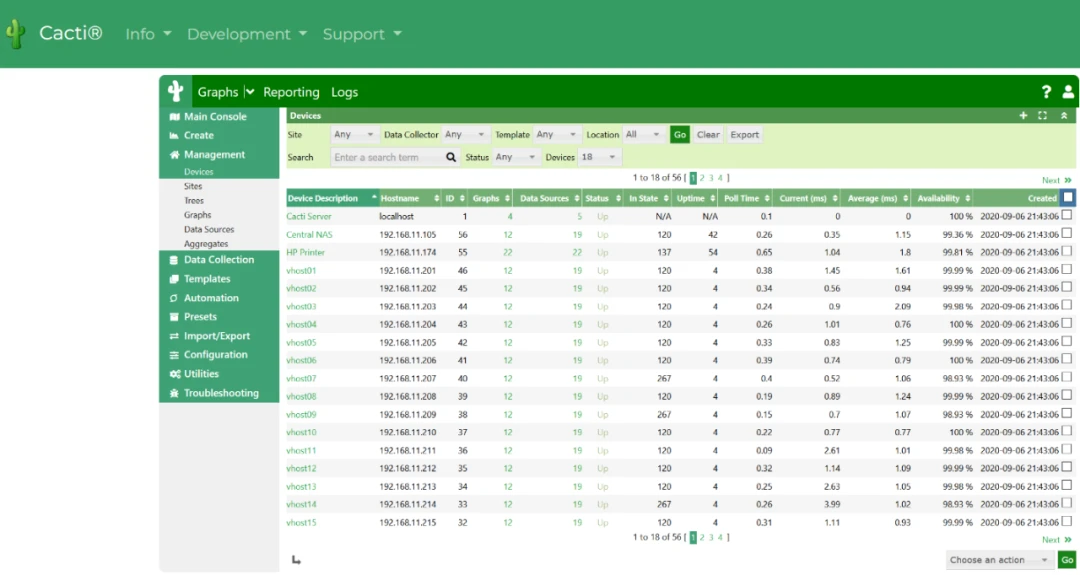Click the Automation refresh icon

(x=174, y=298)
